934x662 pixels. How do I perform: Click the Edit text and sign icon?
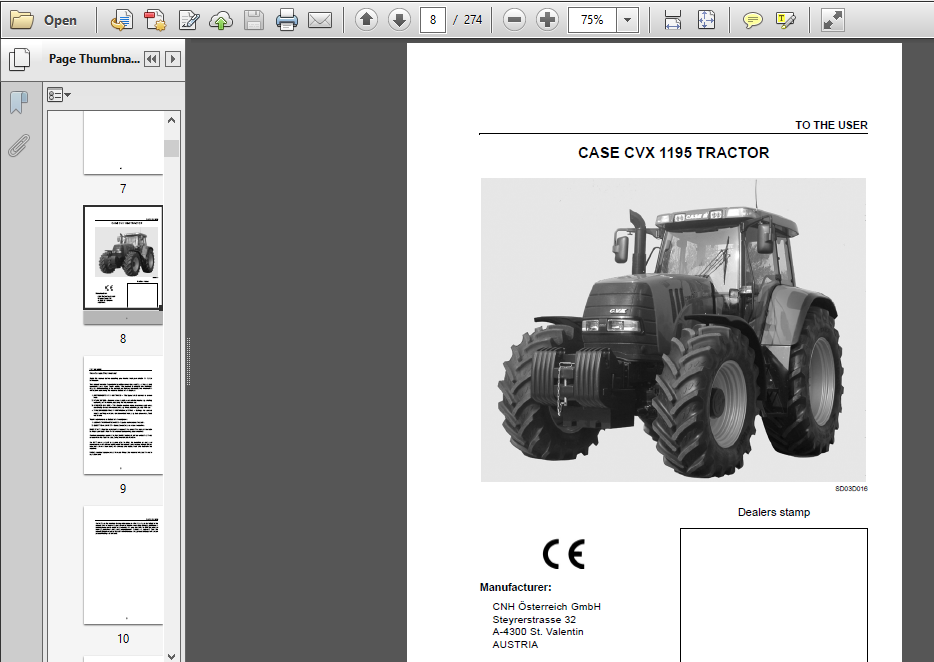[189, 20]
